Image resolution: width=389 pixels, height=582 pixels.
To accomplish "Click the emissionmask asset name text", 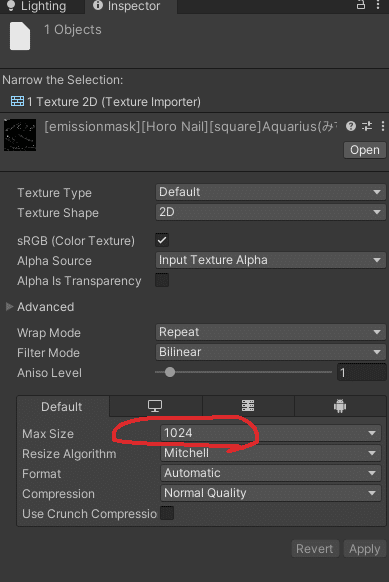I will click(x=191, y=127).
